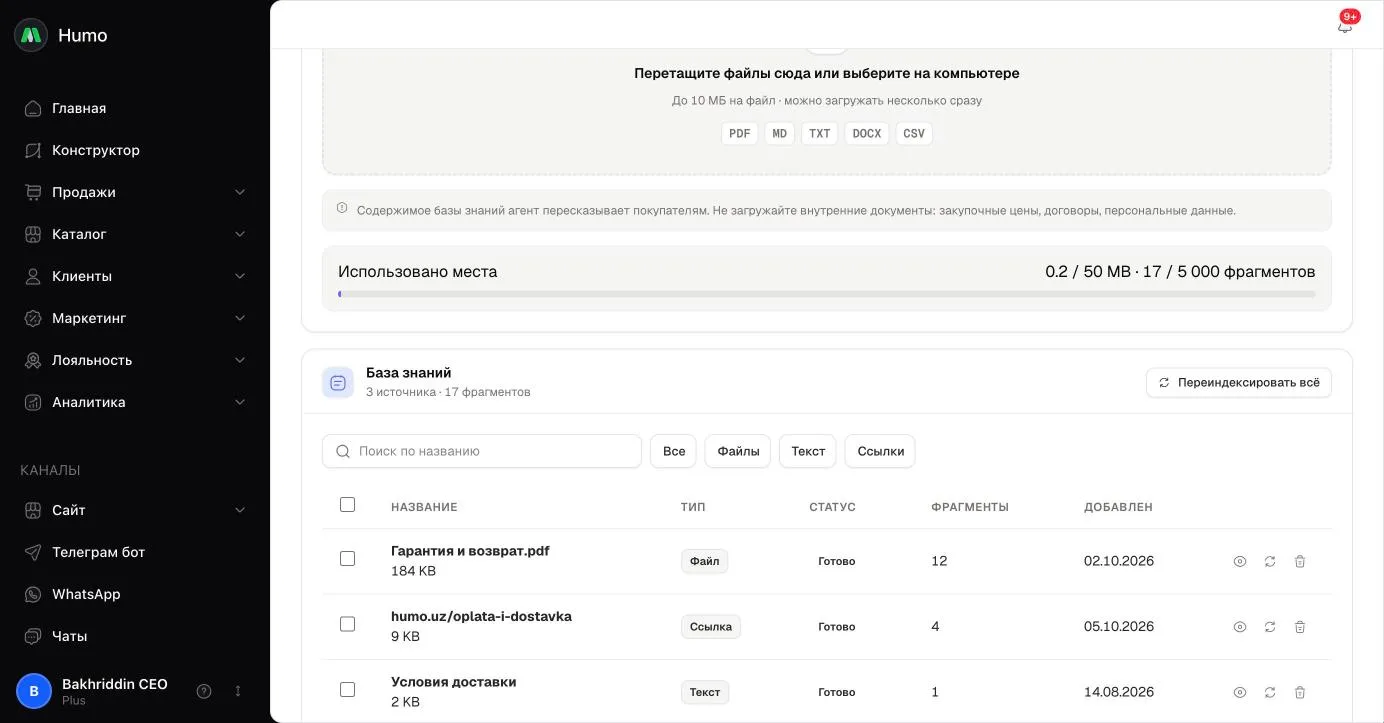Select the Условия доставки row checkbox
Viewport: 1384px width, 723px height.
click(347, 690)
